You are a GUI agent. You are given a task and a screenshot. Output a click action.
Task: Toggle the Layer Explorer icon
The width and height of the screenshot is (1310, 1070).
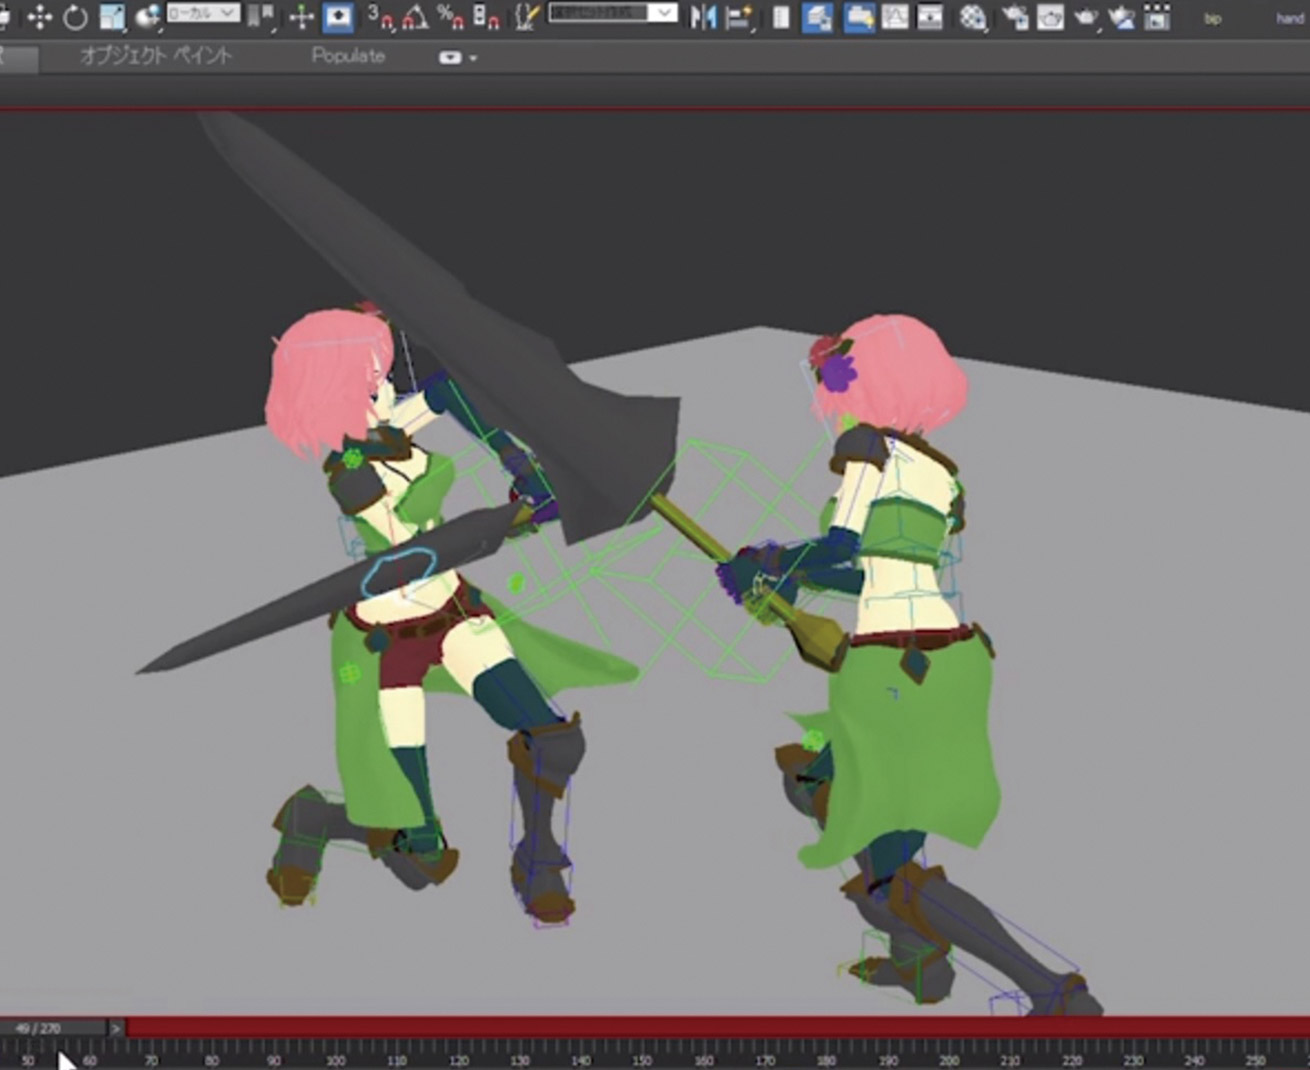click(817, 17)
